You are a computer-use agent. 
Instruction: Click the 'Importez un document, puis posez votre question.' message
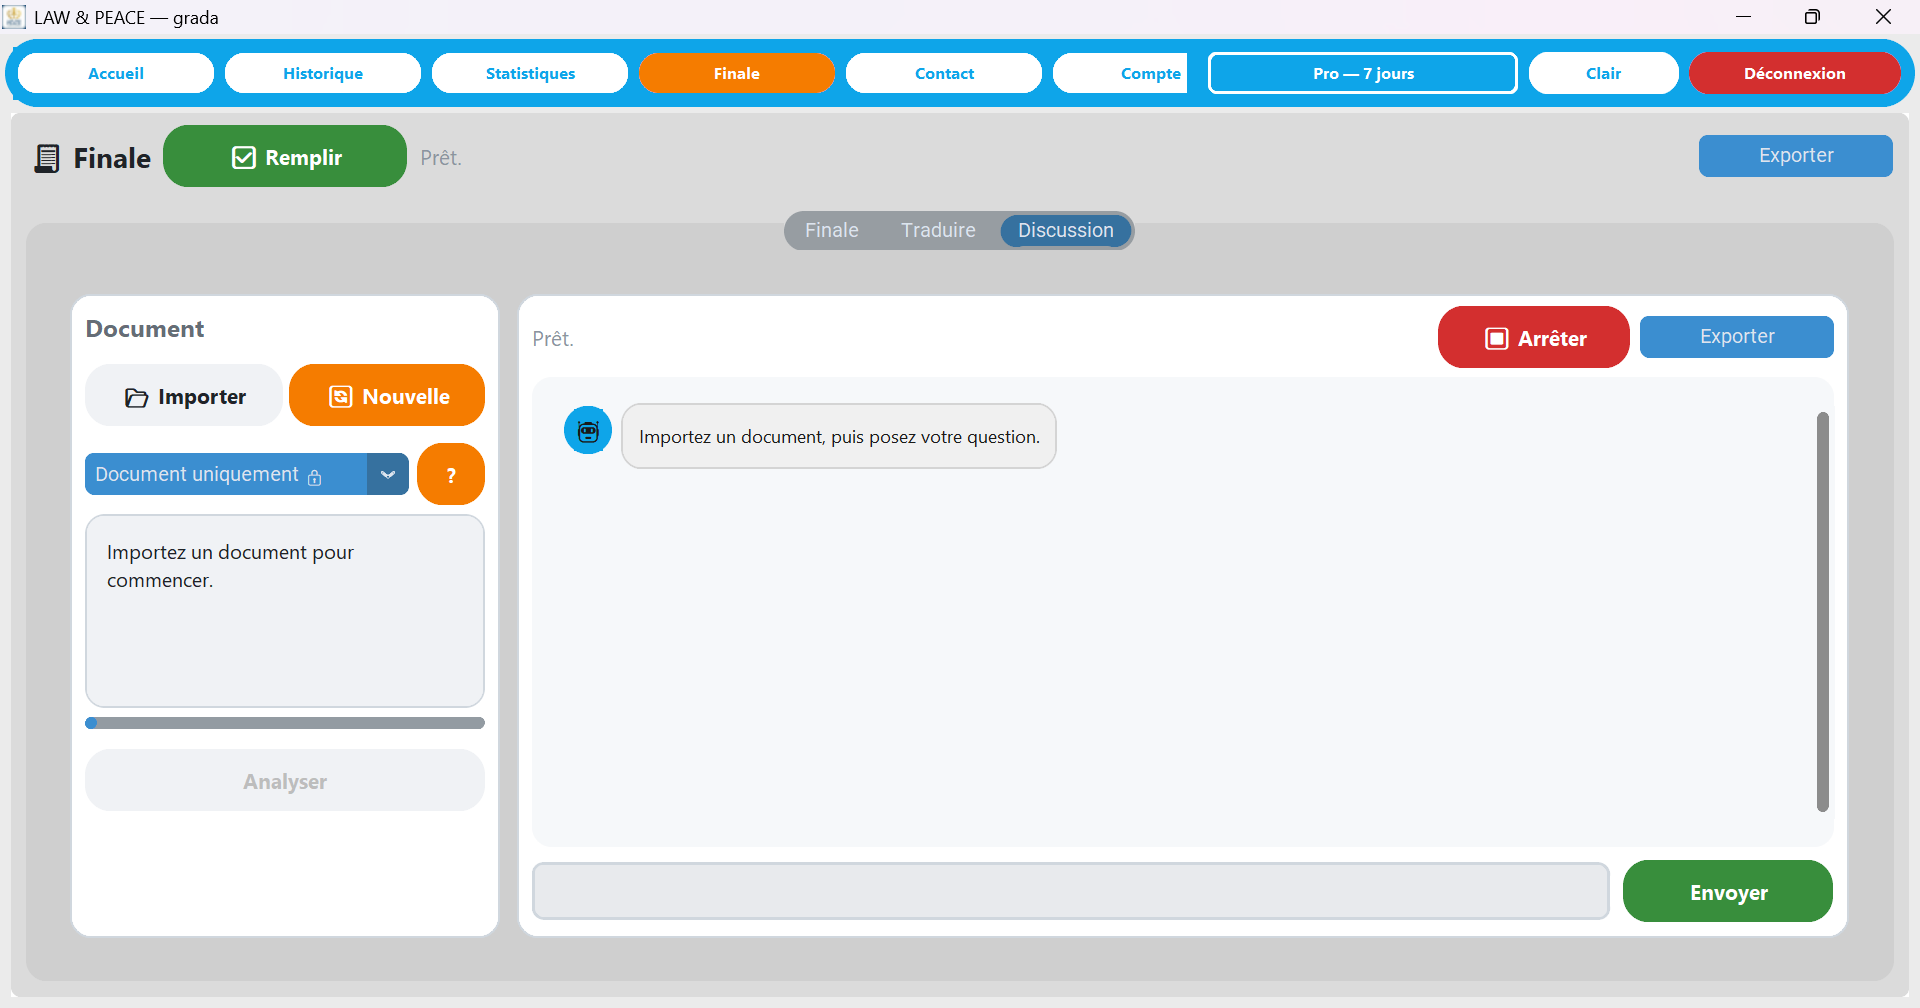tap(839, 436)
